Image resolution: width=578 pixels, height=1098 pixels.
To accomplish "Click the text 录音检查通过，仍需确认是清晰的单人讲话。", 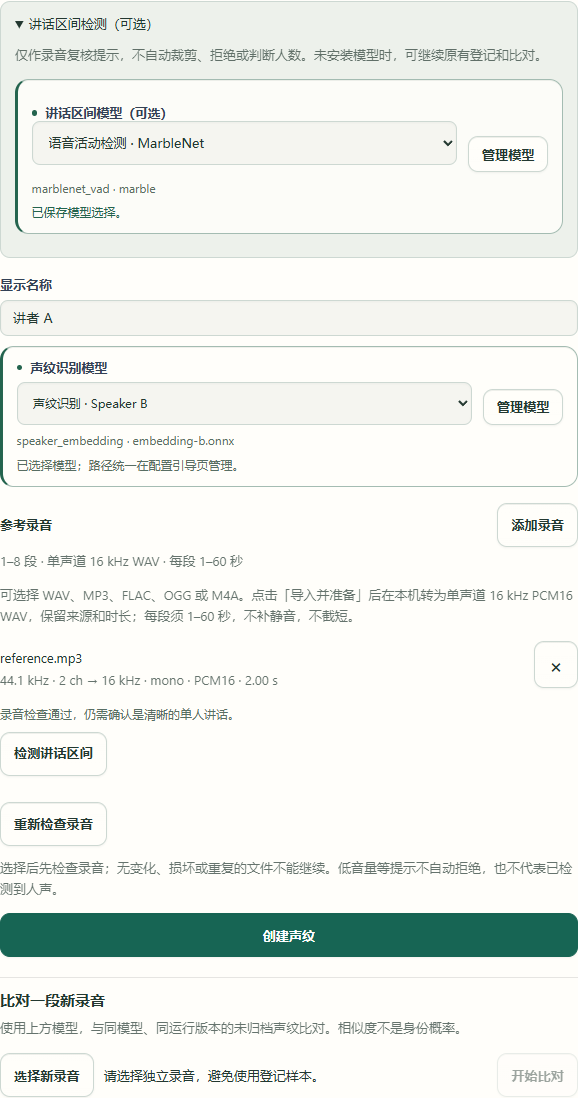I will pos(116,715).
